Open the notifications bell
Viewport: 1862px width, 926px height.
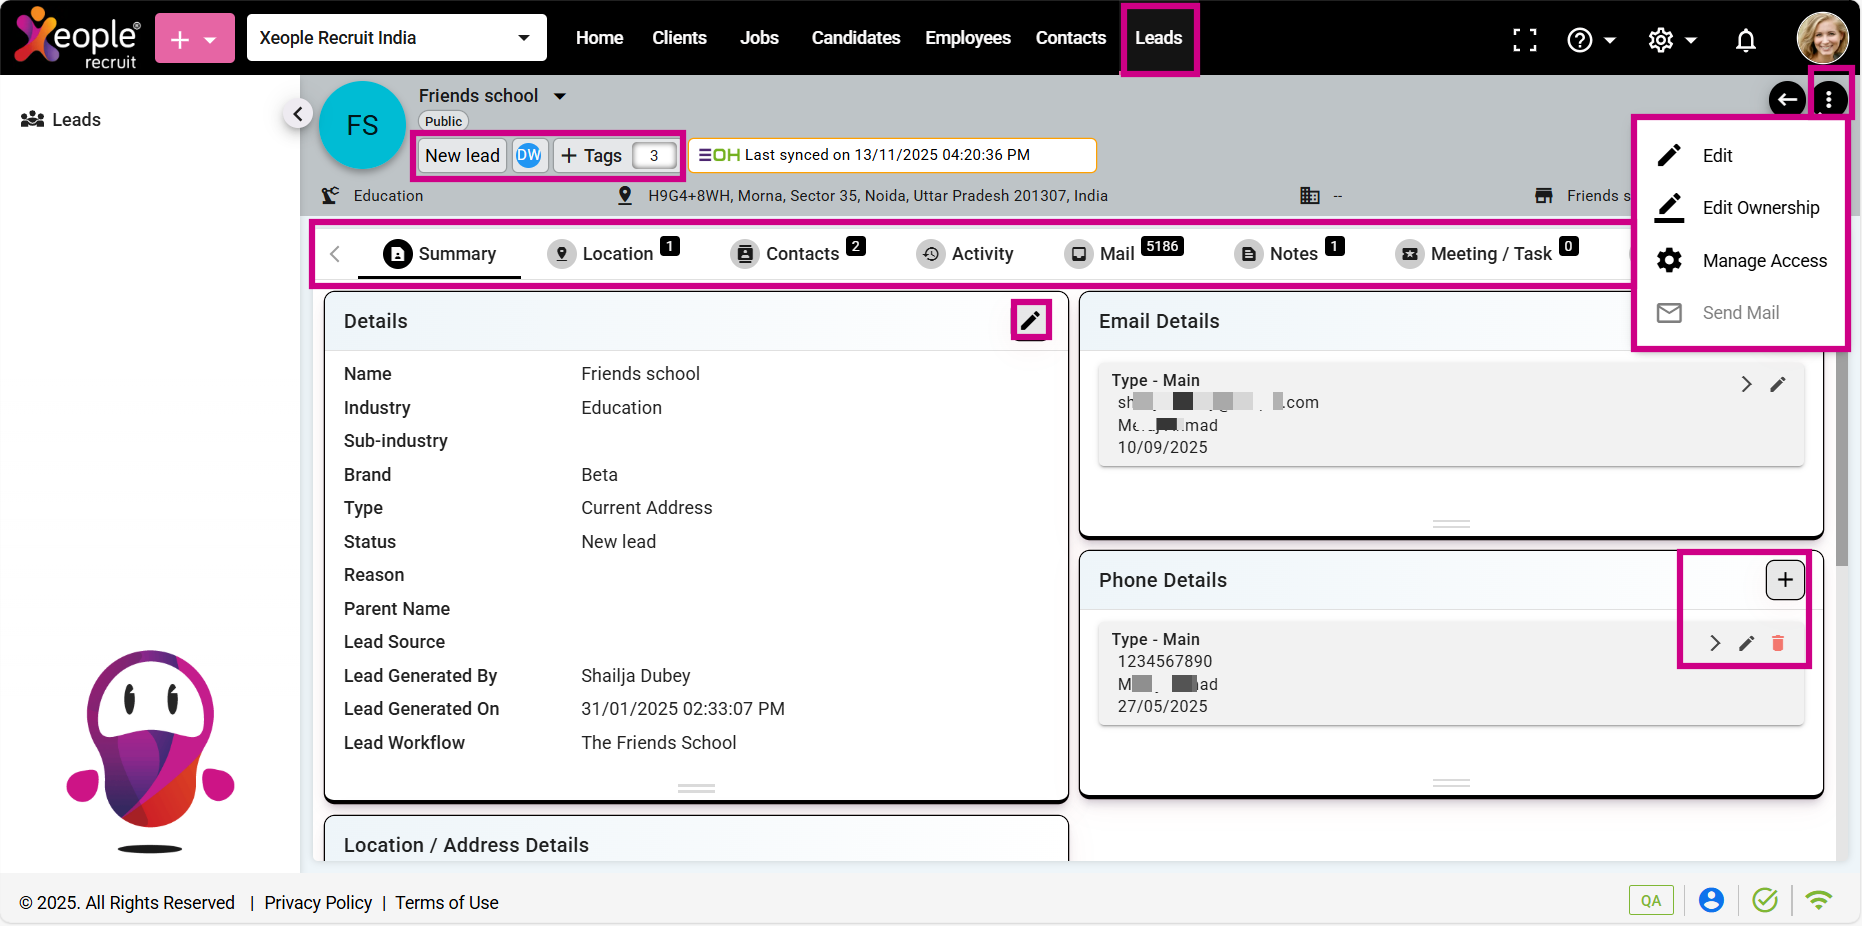(1745, 40)
